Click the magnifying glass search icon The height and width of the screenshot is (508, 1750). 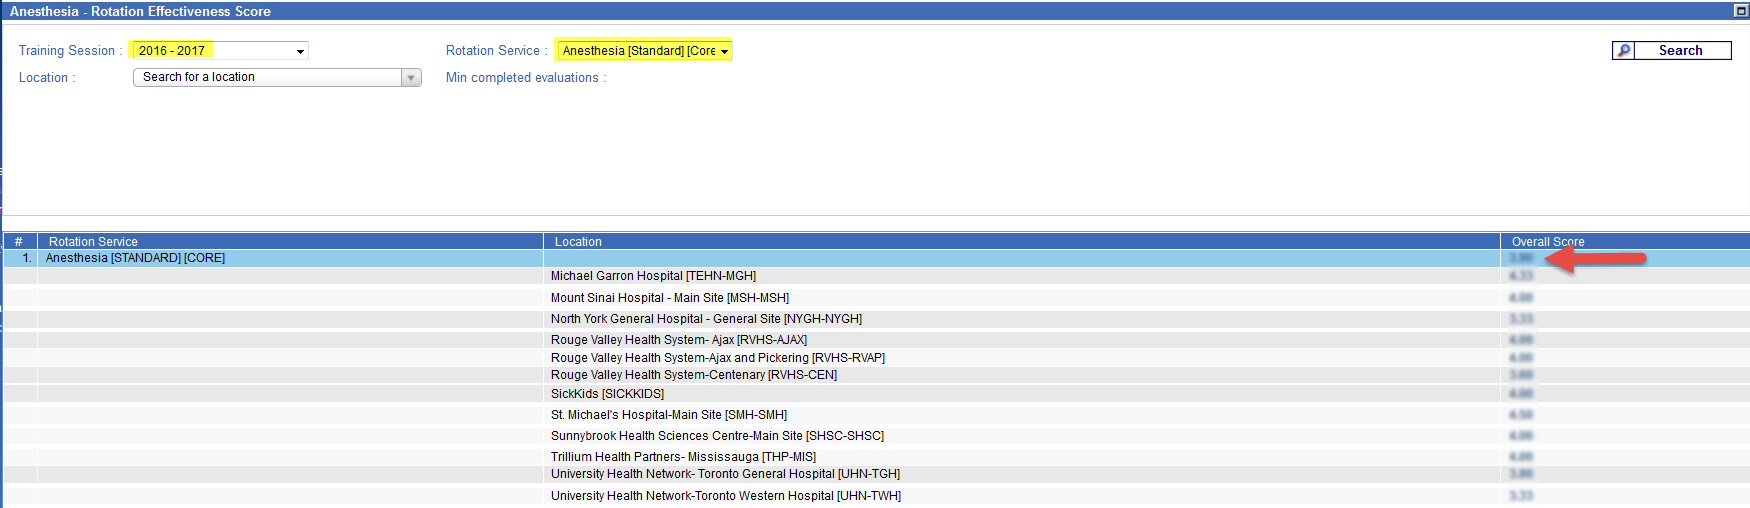tap(1623, 51)
